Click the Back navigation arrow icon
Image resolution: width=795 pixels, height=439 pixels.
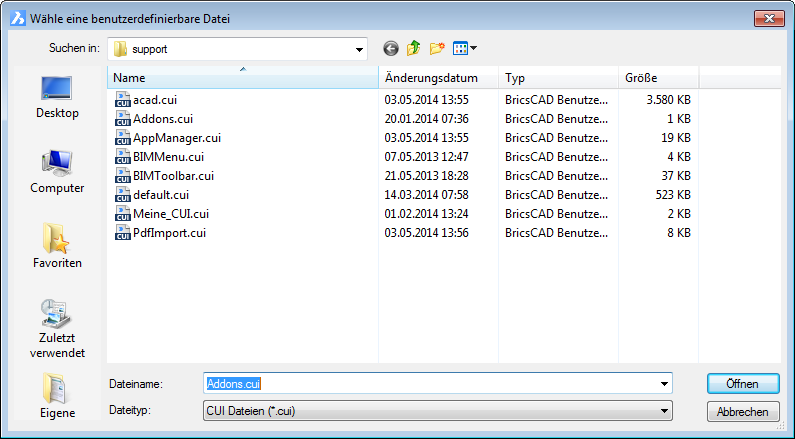(x=390, y=48)
